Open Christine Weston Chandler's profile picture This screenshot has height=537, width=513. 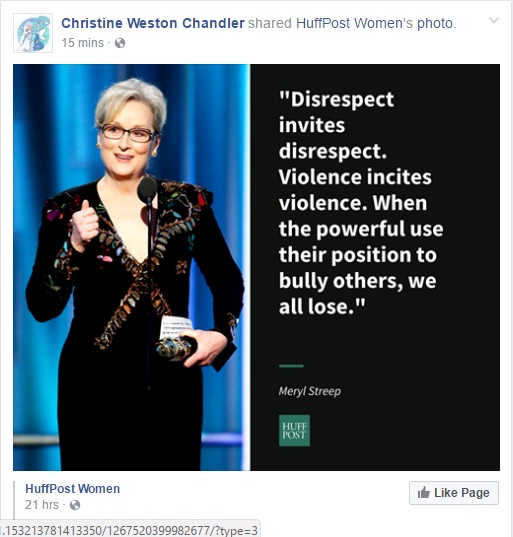33,33
